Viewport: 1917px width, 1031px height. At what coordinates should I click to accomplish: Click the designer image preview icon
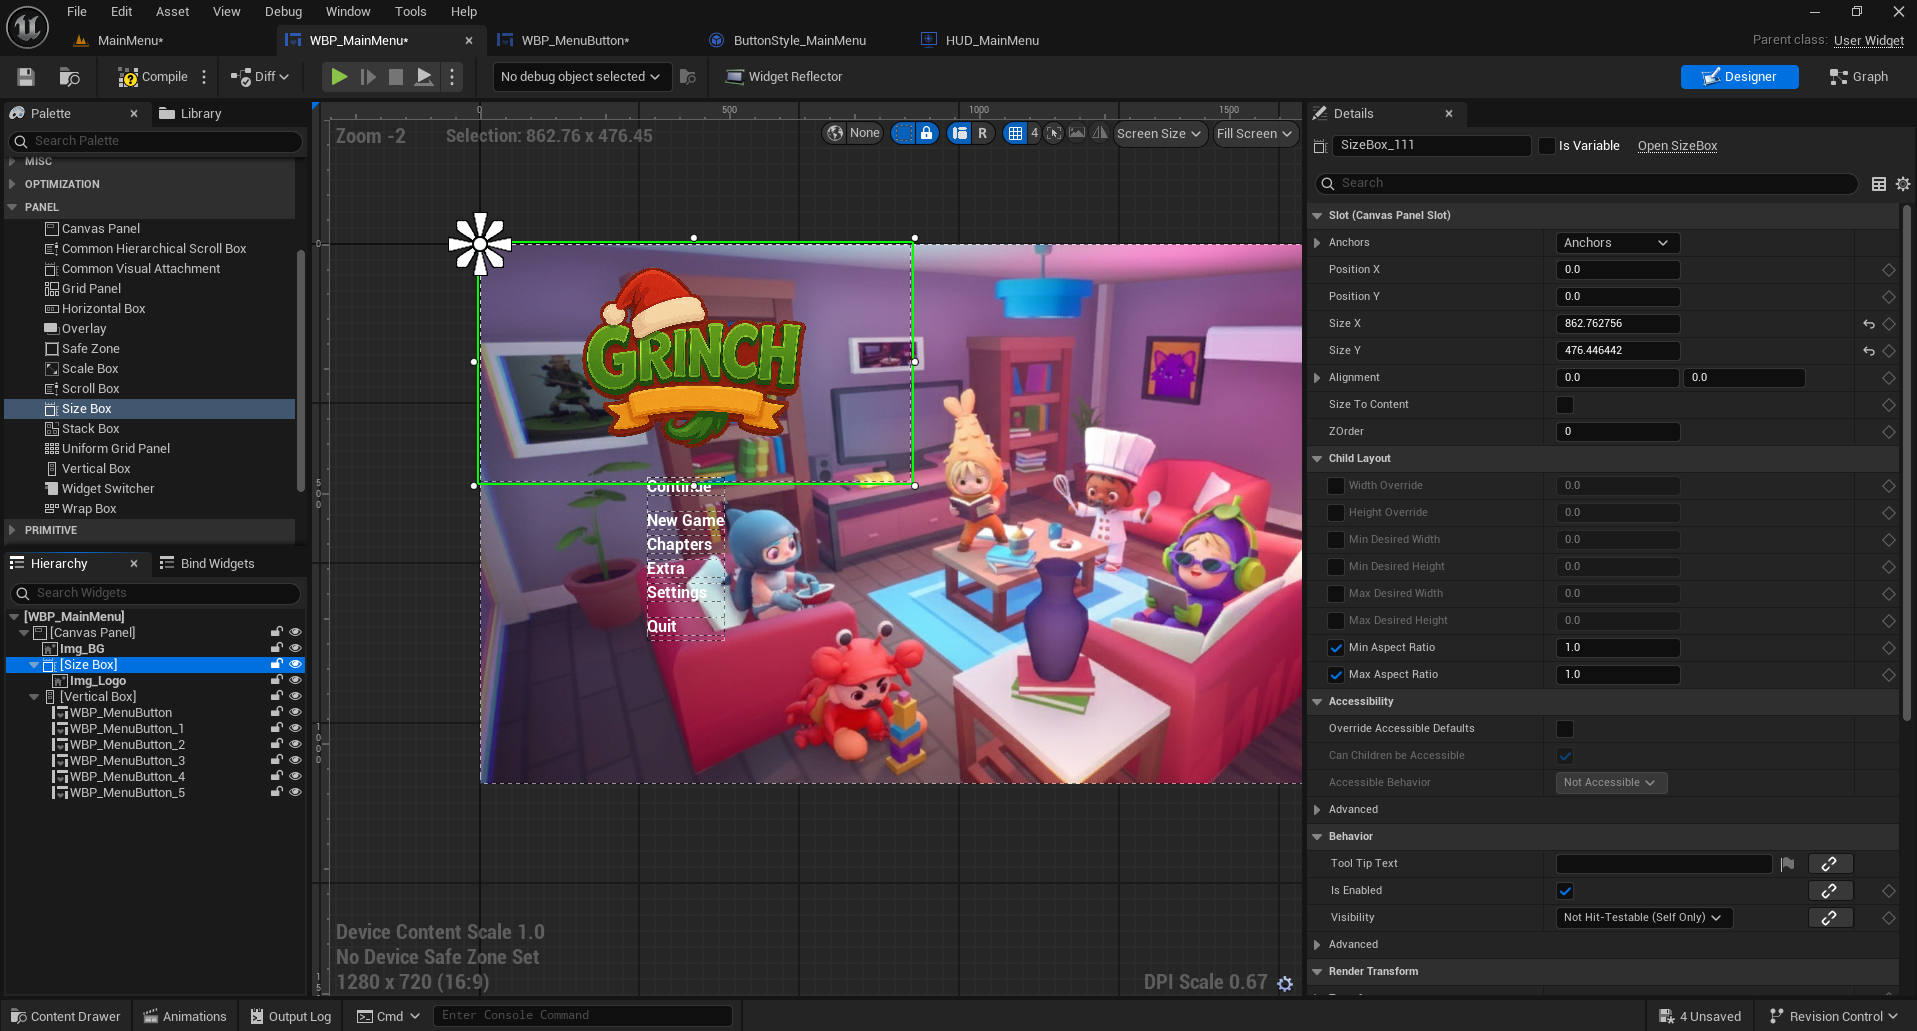point(1077,133)
